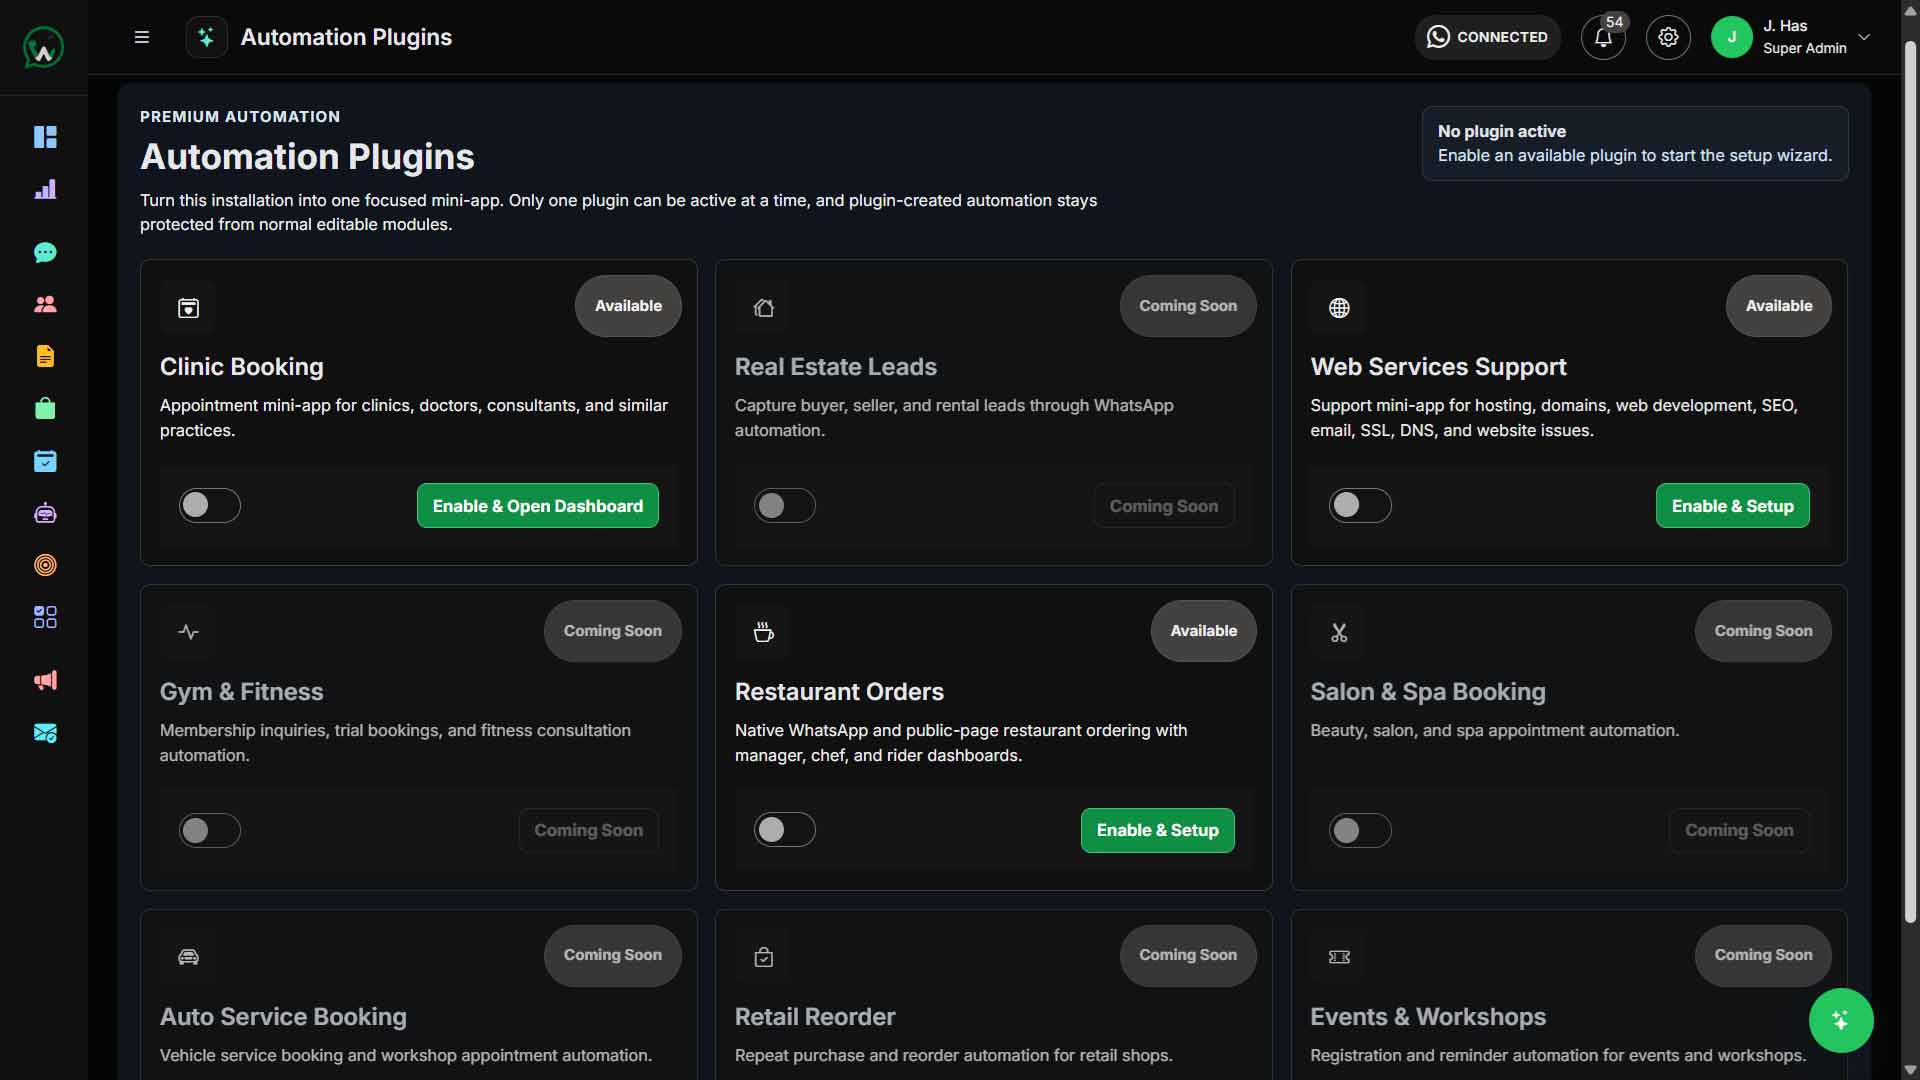Toggle the Restaurant Orders plugin switch

[x=785, y=830]
